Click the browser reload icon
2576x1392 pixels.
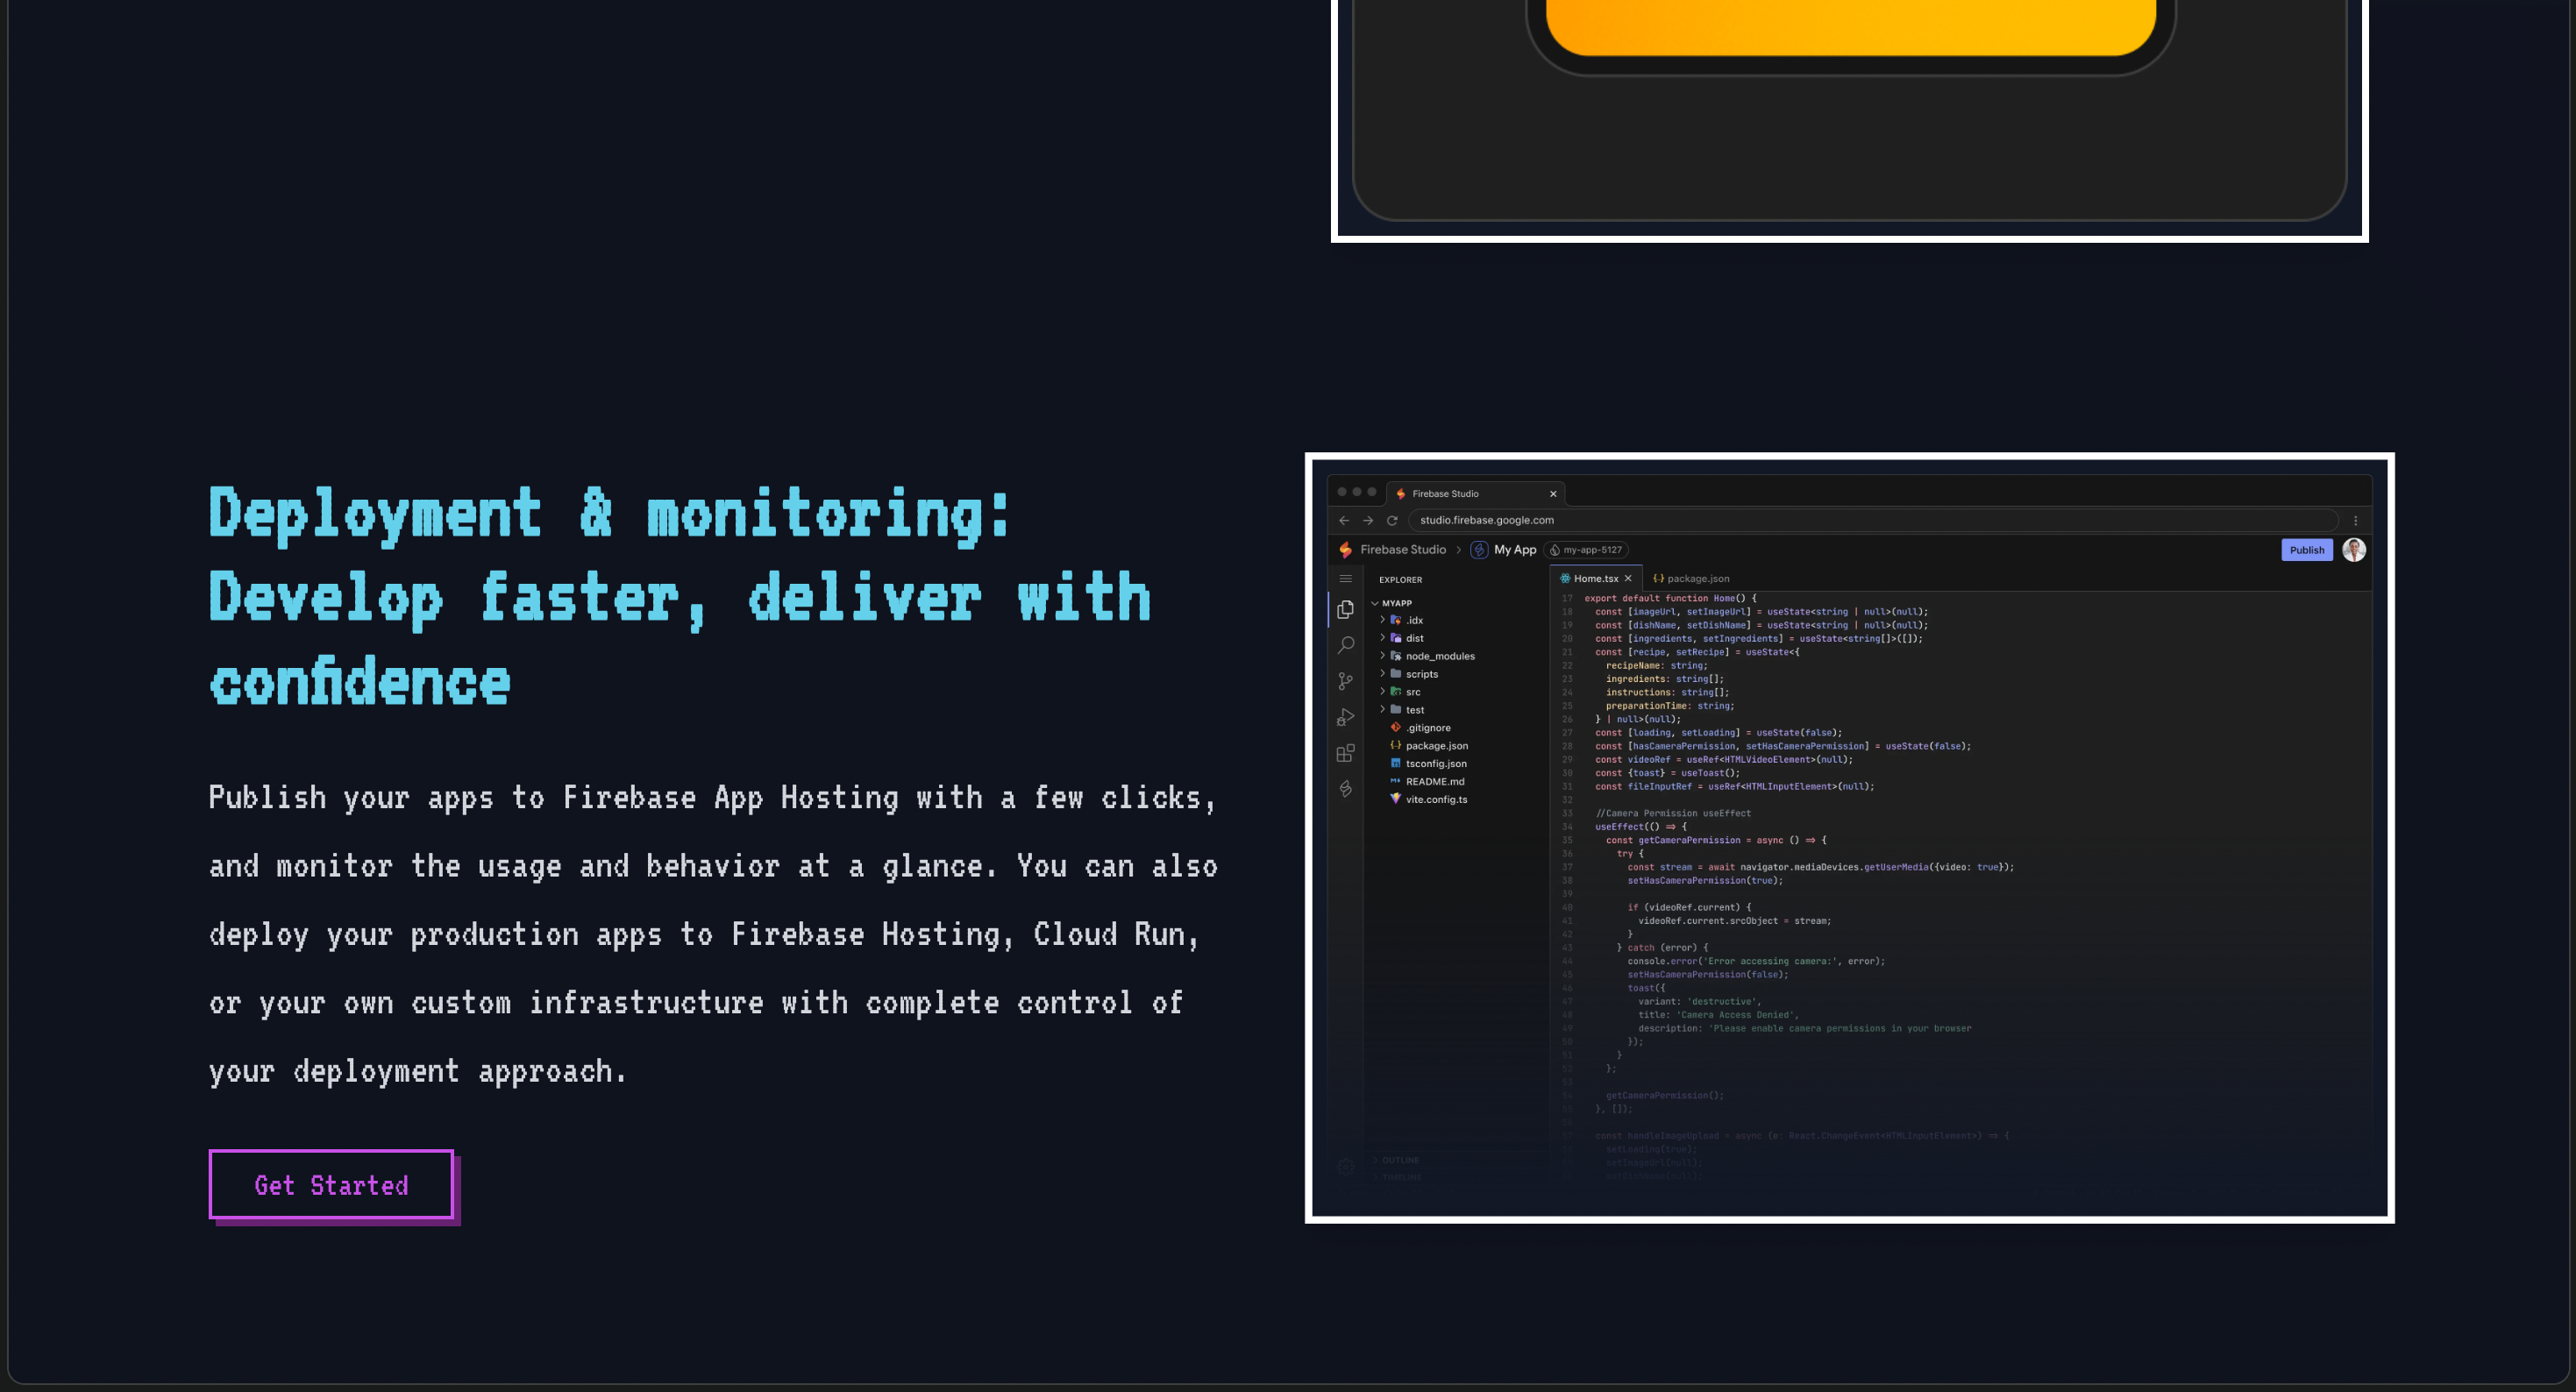(x=1391, y=520)
